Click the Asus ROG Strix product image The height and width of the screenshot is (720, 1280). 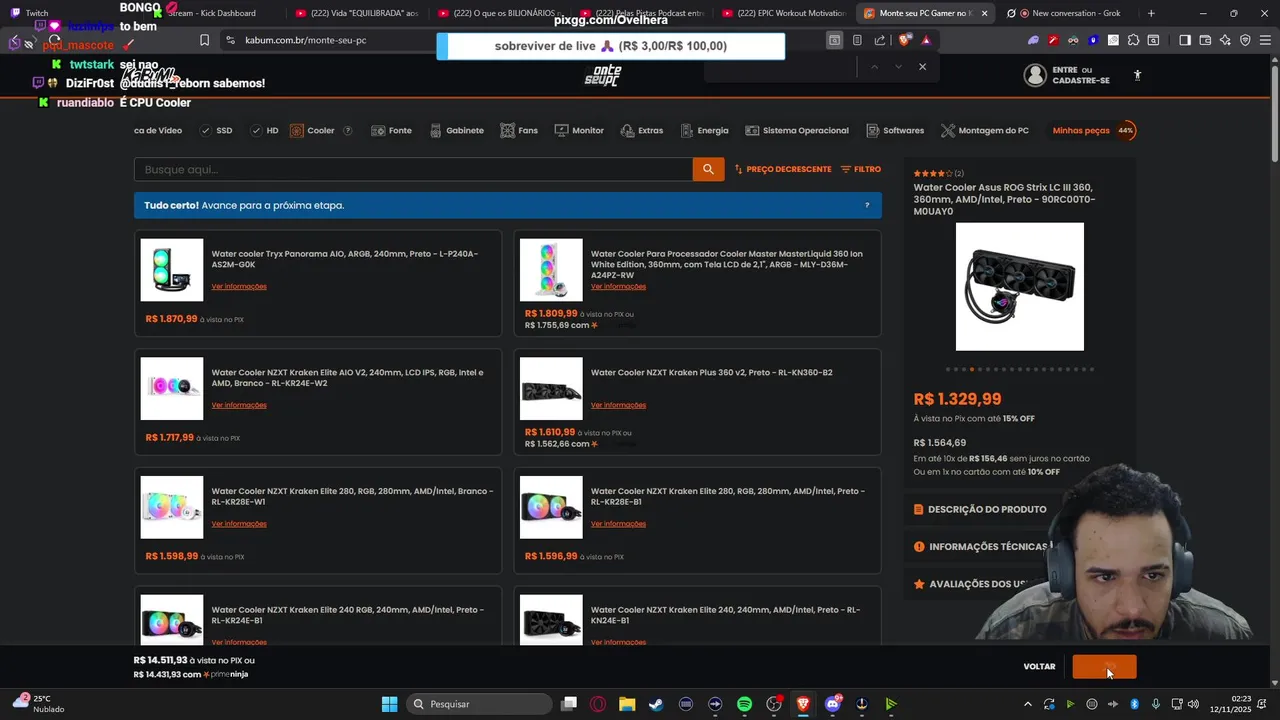click(1020, 287)
